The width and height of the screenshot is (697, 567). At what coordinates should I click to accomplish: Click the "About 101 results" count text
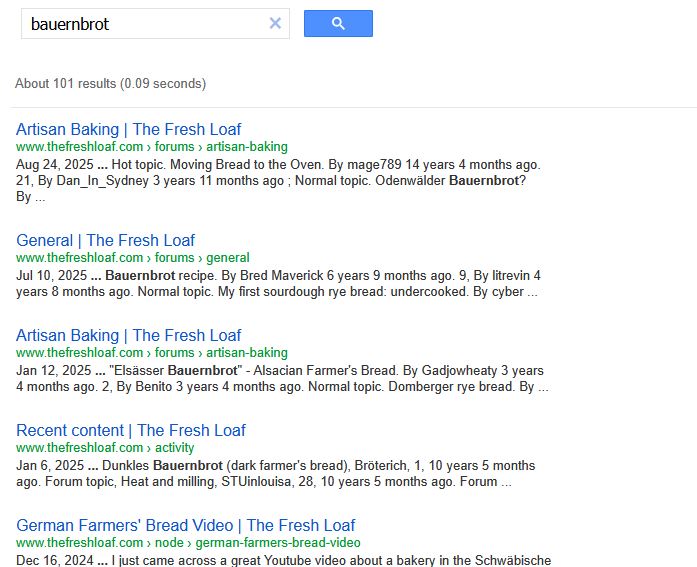coord(110,83)
